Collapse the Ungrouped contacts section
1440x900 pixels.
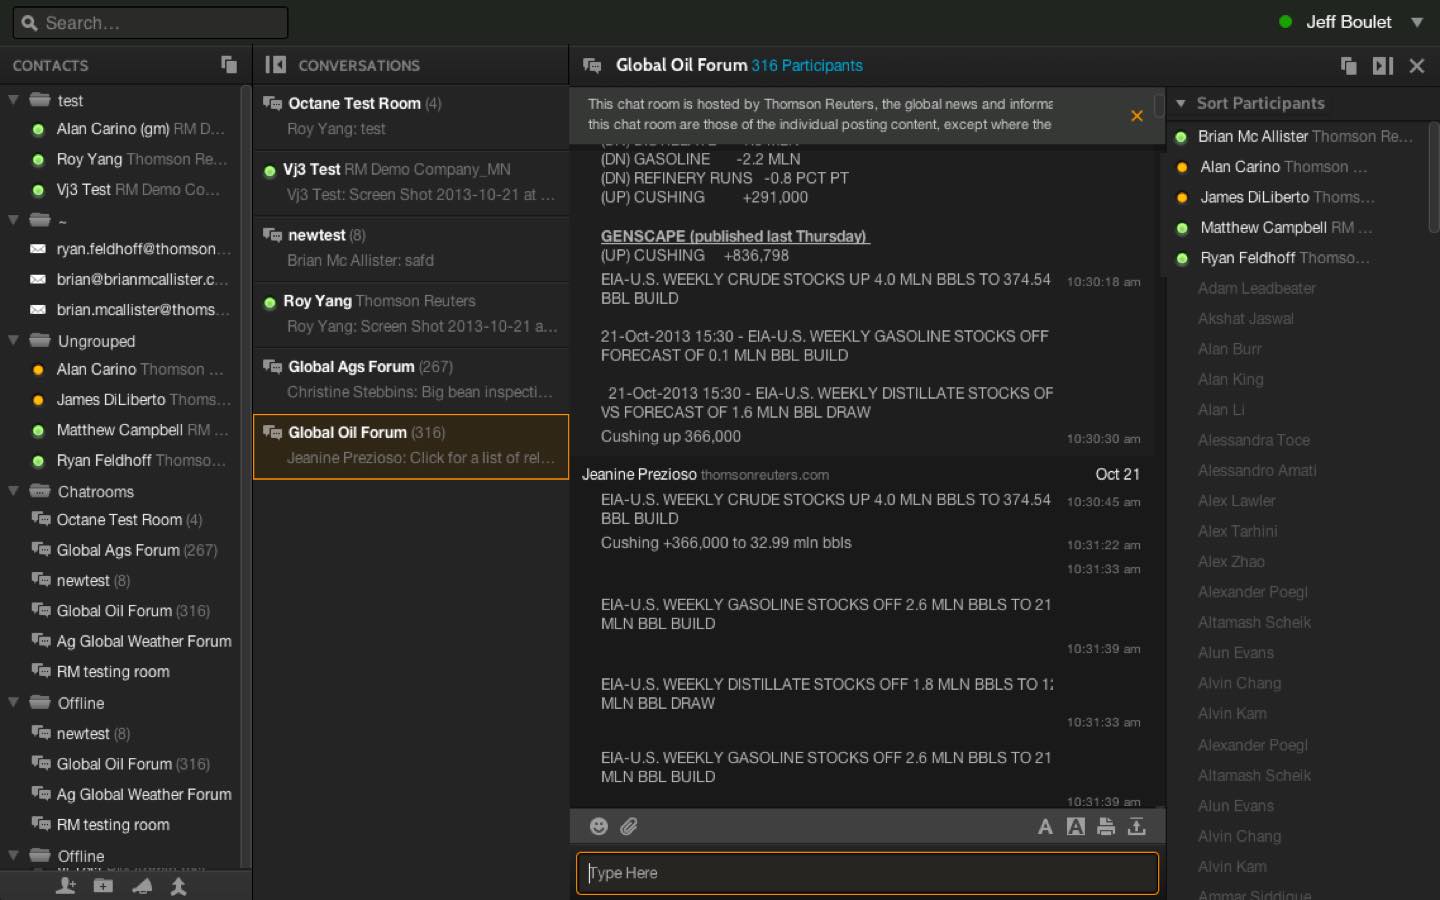[x=13, y=340]
